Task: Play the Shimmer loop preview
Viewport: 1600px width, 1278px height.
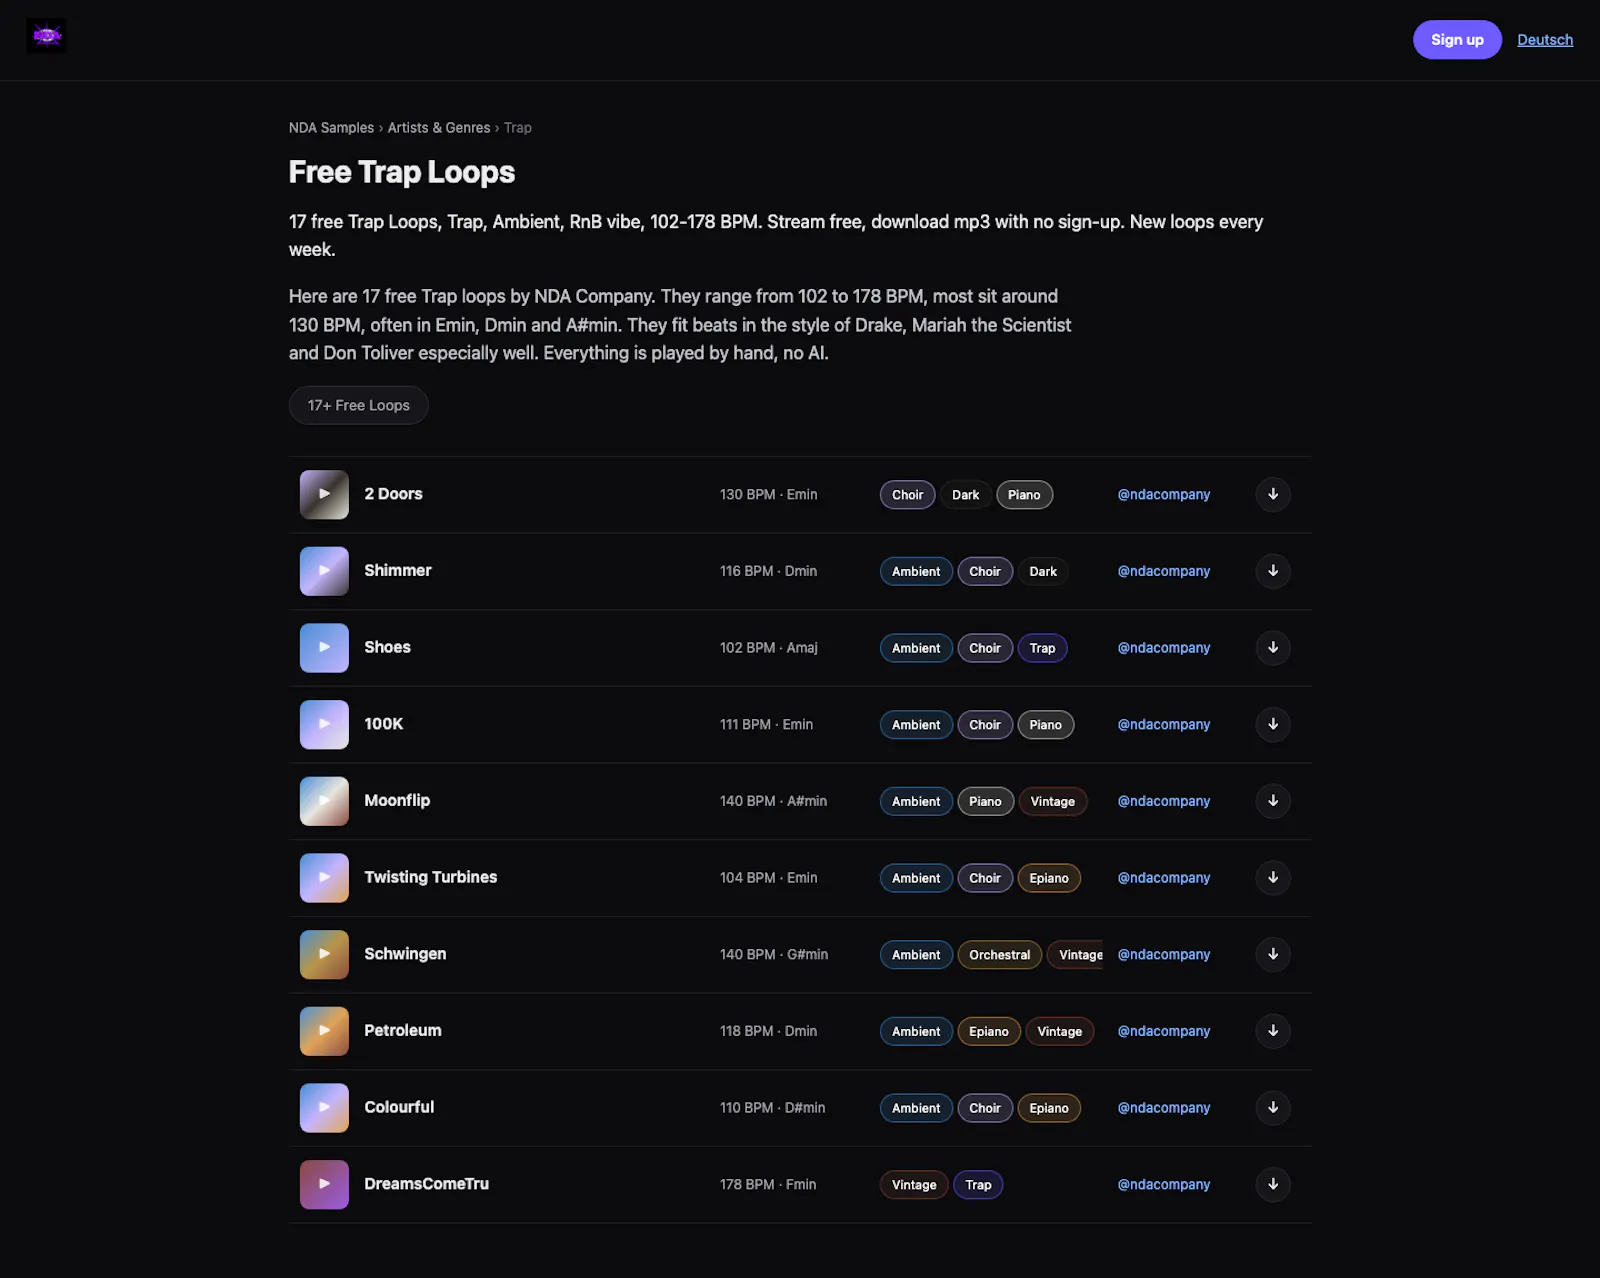Action: (324, 571)
